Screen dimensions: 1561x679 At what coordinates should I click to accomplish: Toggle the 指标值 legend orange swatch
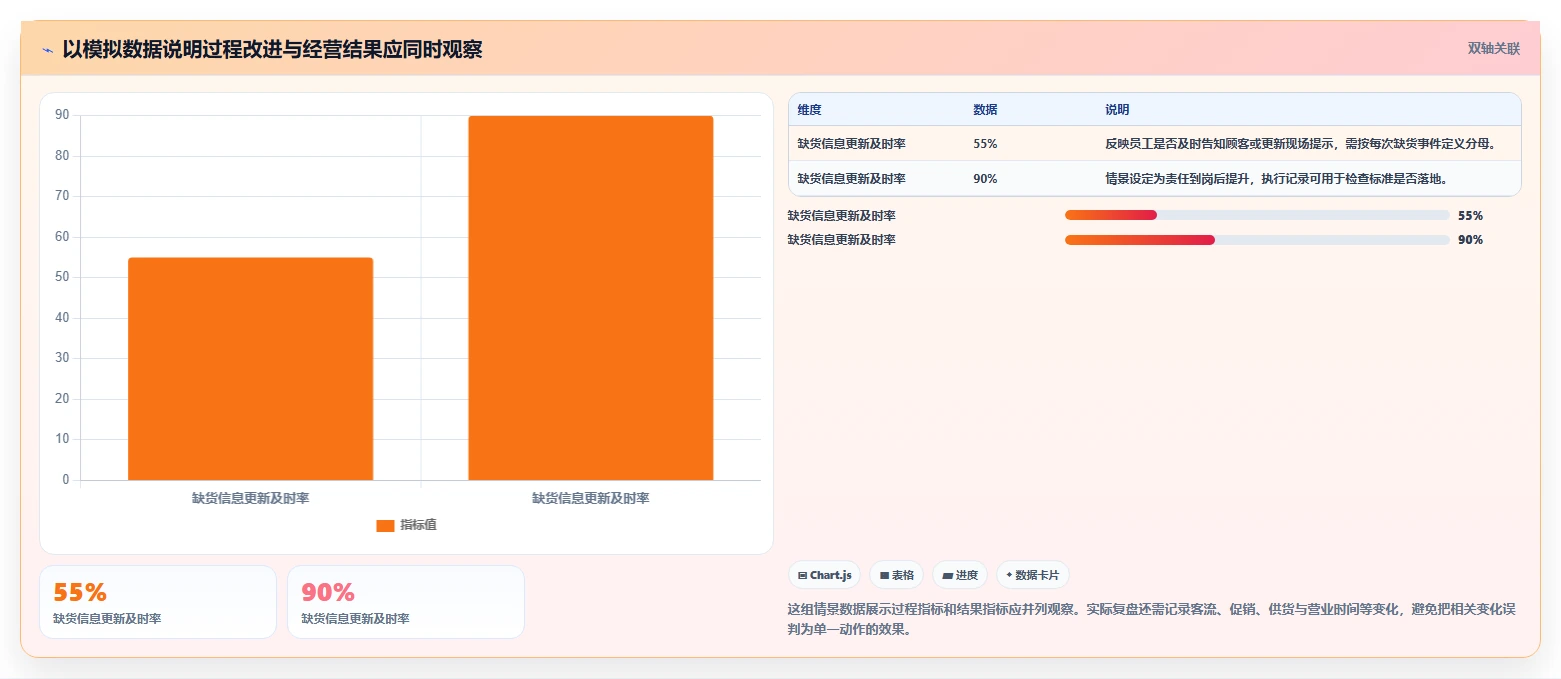[385, 526]
